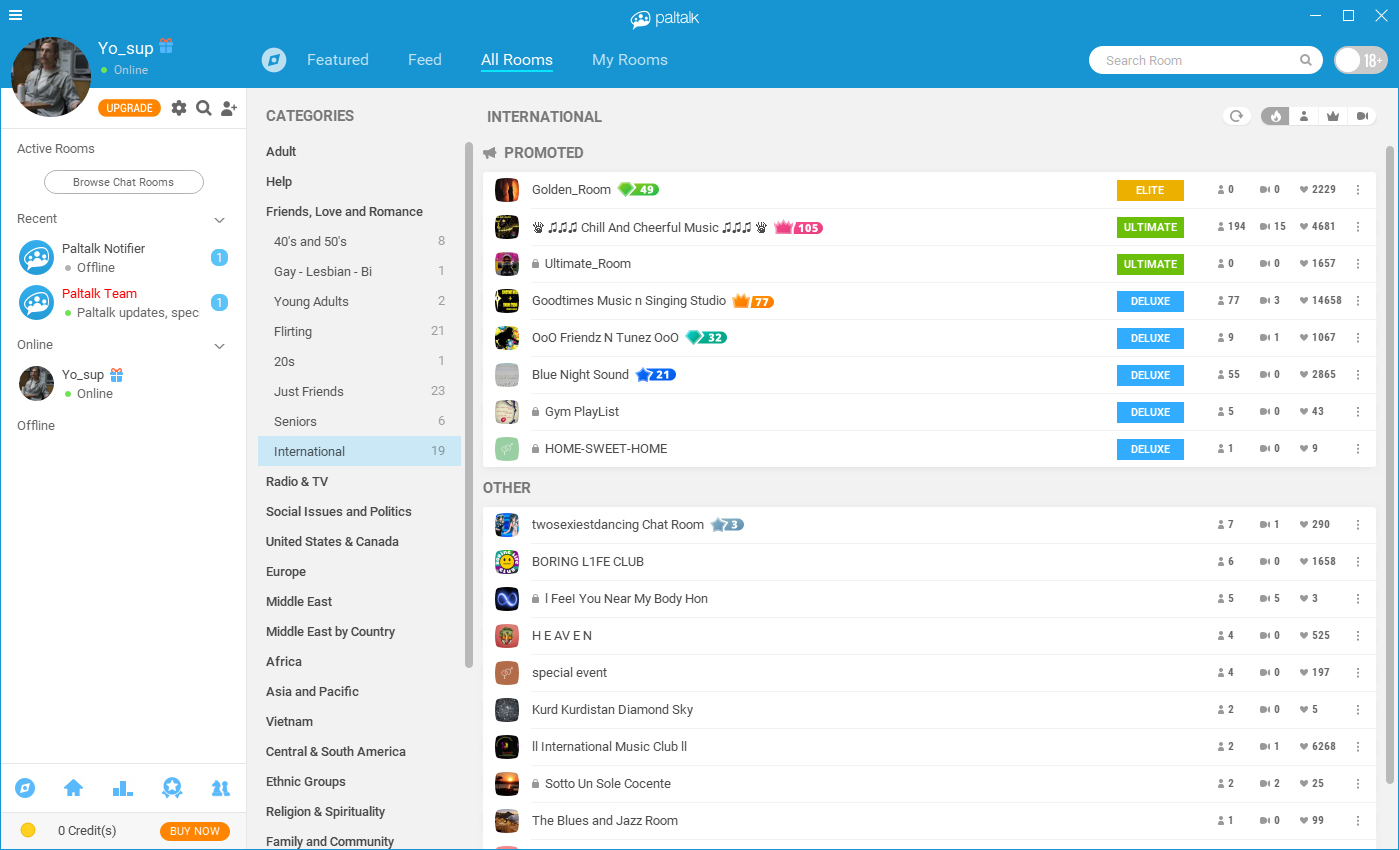1399x850 pixels.
Task: Open Gym PlayList three-dot options menu
Action: coord(1358,412)
